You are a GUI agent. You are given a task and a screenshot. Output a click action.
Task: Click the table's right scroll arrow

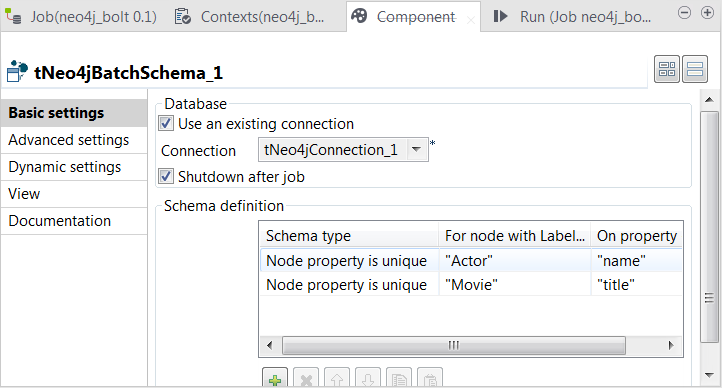pos(671,345)
